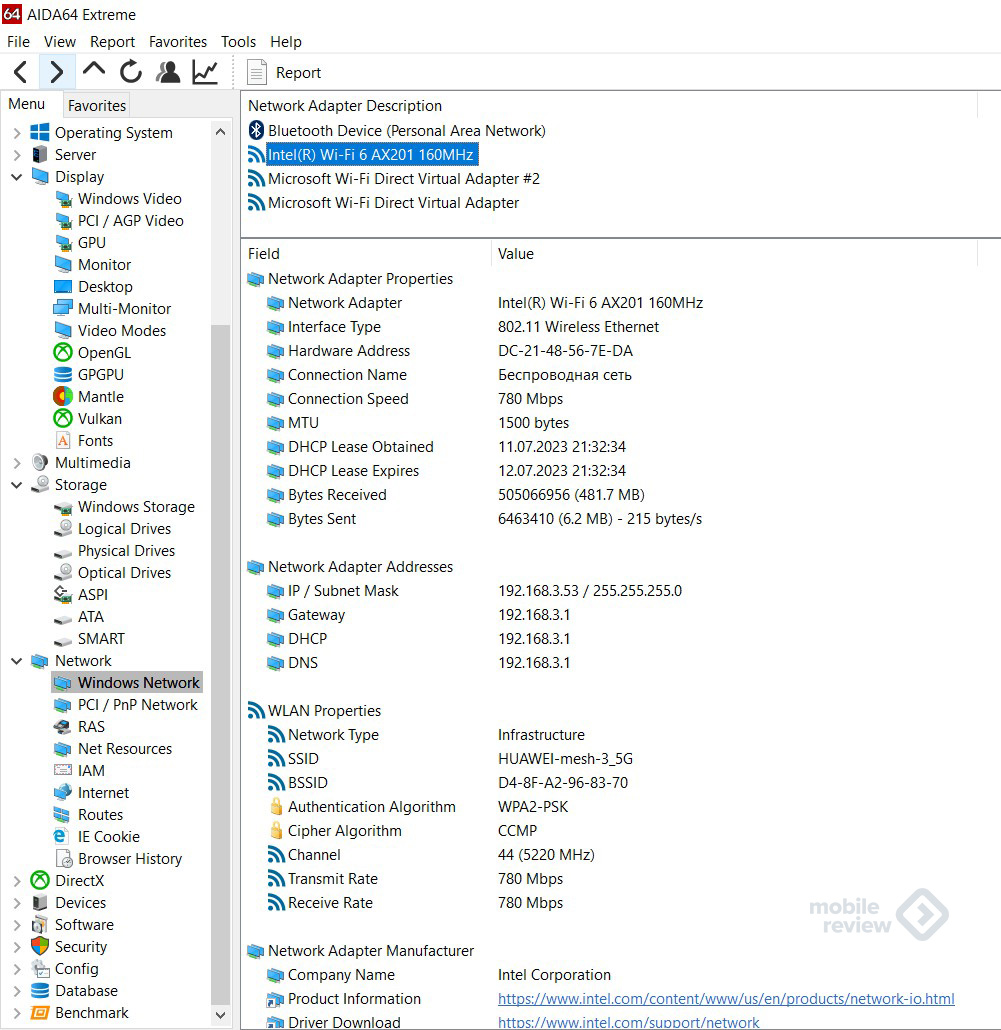The image size is (1001, 1030).
Task: Click the Vulkan icon in the tree
Action: (x=63, y=418)
